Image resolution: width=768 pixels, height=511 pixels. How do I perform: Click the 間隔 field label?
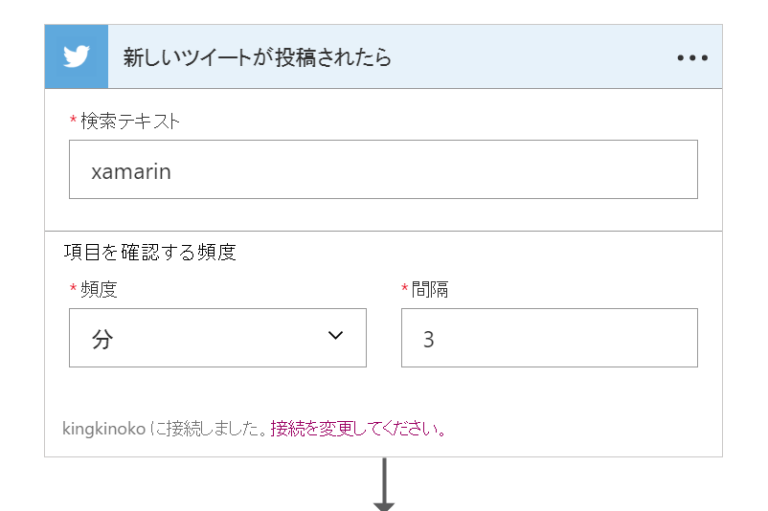tap(428, 290)
